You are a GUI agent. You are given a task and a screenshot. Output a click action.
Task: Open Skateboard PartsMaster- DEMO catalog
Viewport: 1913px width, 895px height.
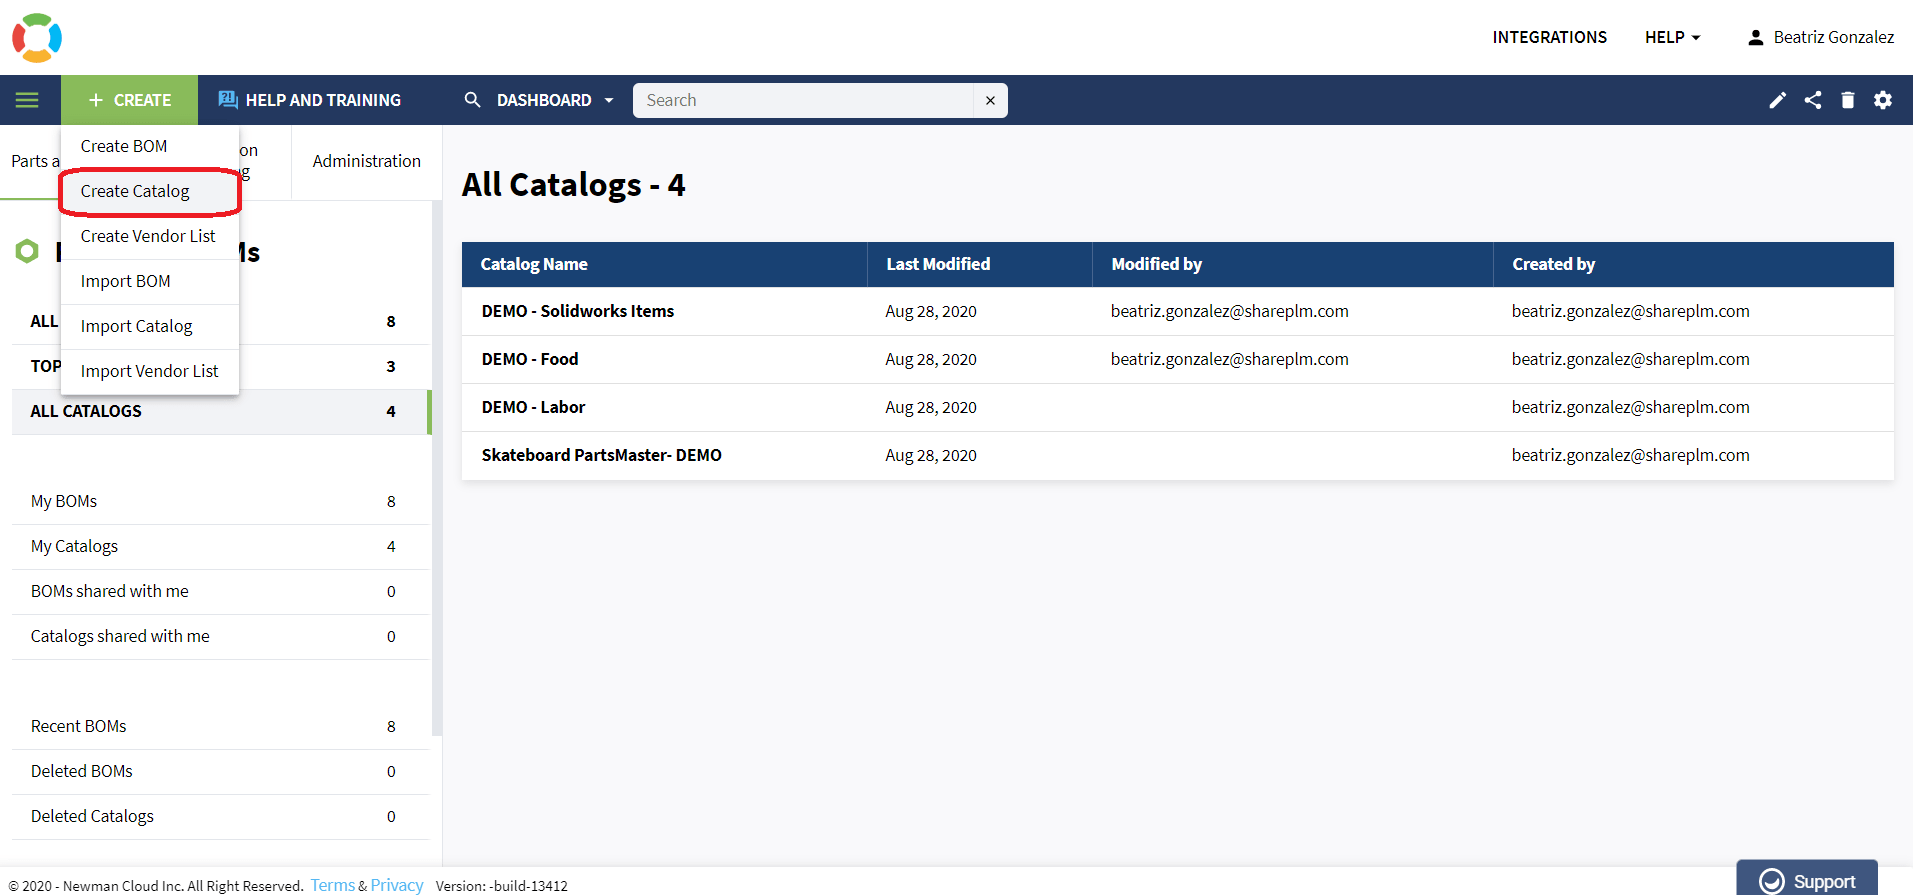pyautogui.click(x=601, y=455)
